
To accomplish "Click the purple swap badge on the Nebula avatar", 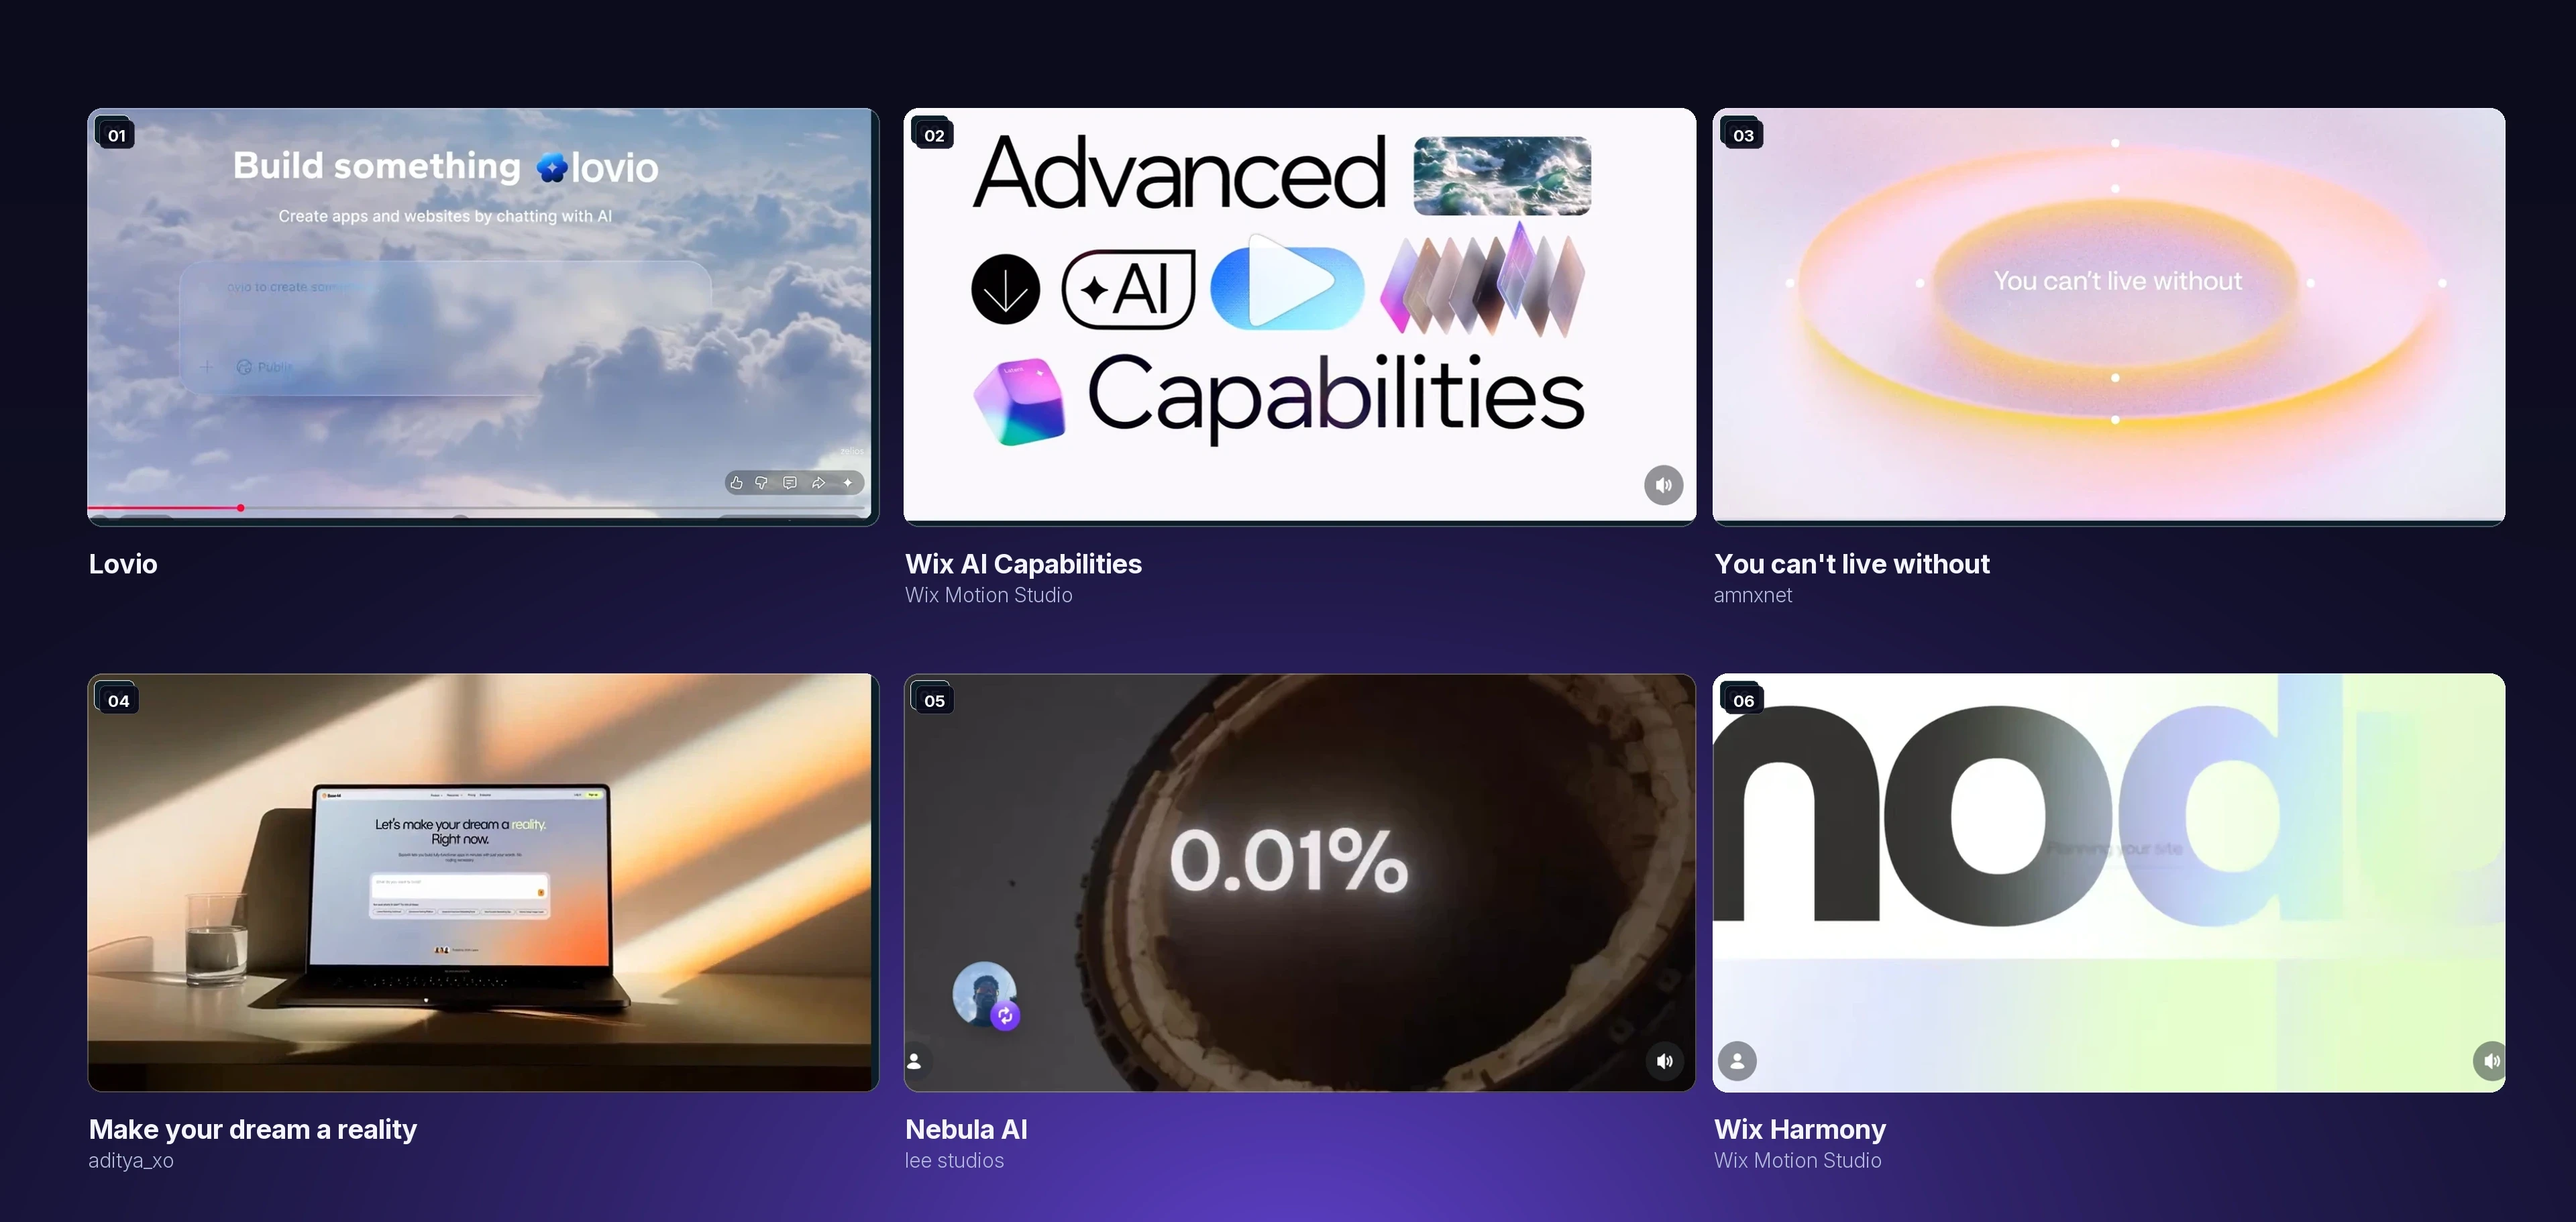I will [x=1005, y=1016].
